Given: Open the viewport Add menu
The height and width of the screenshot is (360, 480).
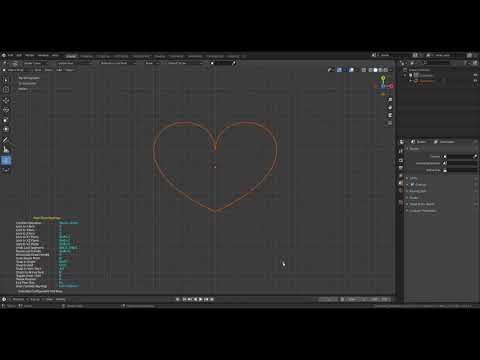Looking at the screenshot, I should (x=59, y=70).
